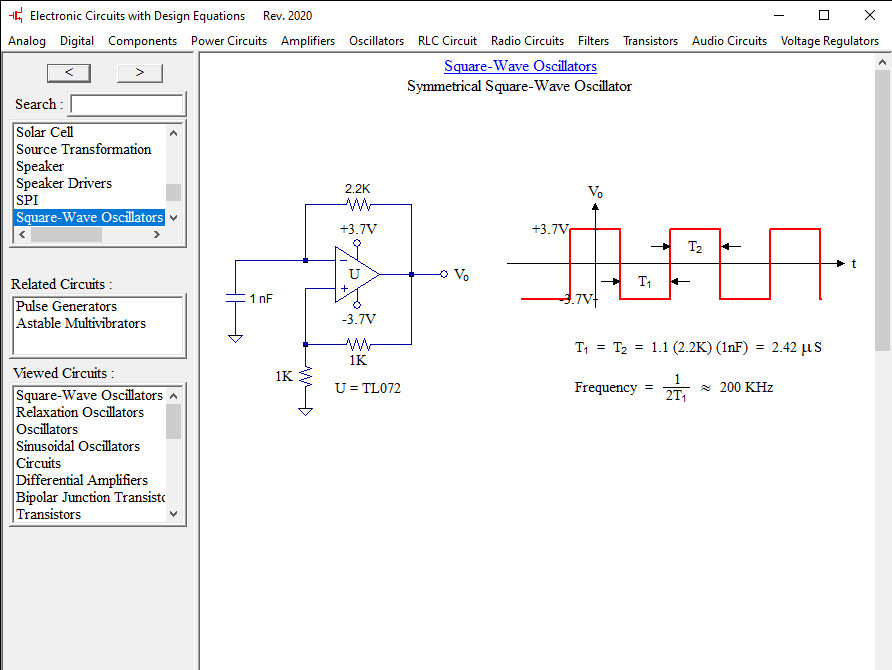Follow the Square-Wave Oscillators heading link

520,66
